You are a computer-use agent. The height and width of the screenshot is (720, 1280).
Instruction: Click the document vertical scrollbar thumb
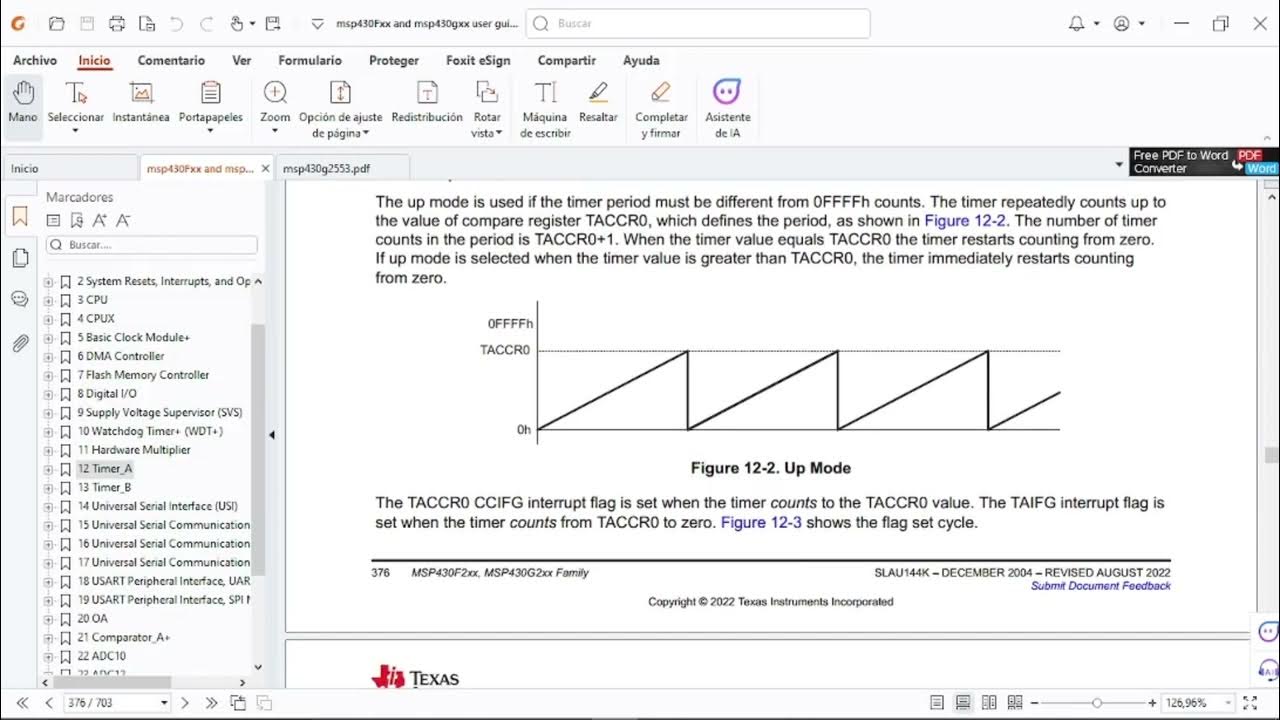tap(1271, 455)
